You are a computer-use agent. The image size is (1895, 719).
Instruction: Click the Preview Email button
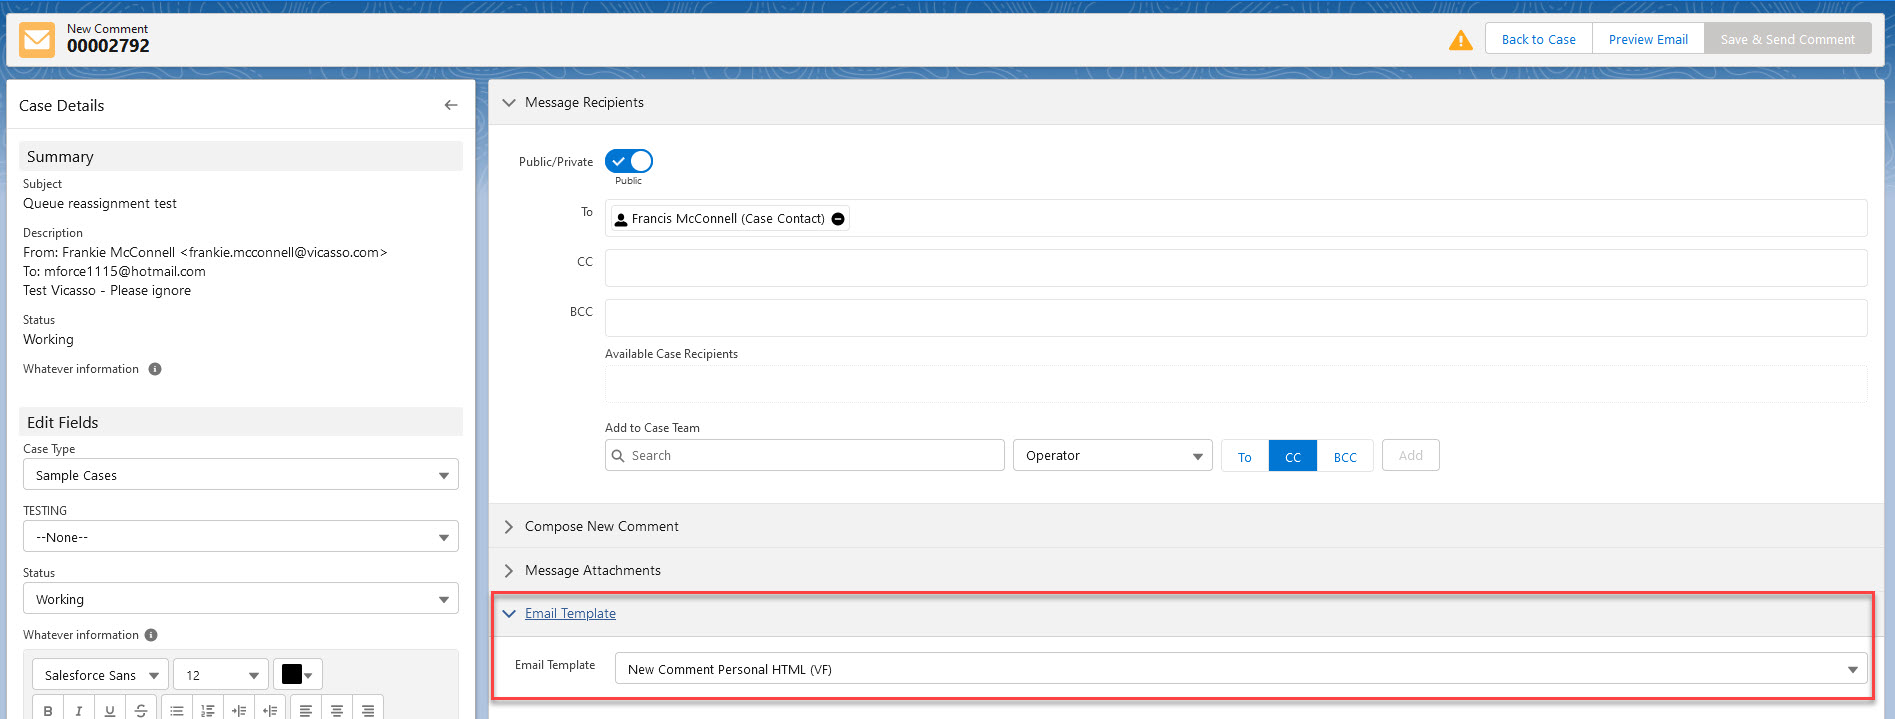pyautogui.click(x=1648, y=40)
